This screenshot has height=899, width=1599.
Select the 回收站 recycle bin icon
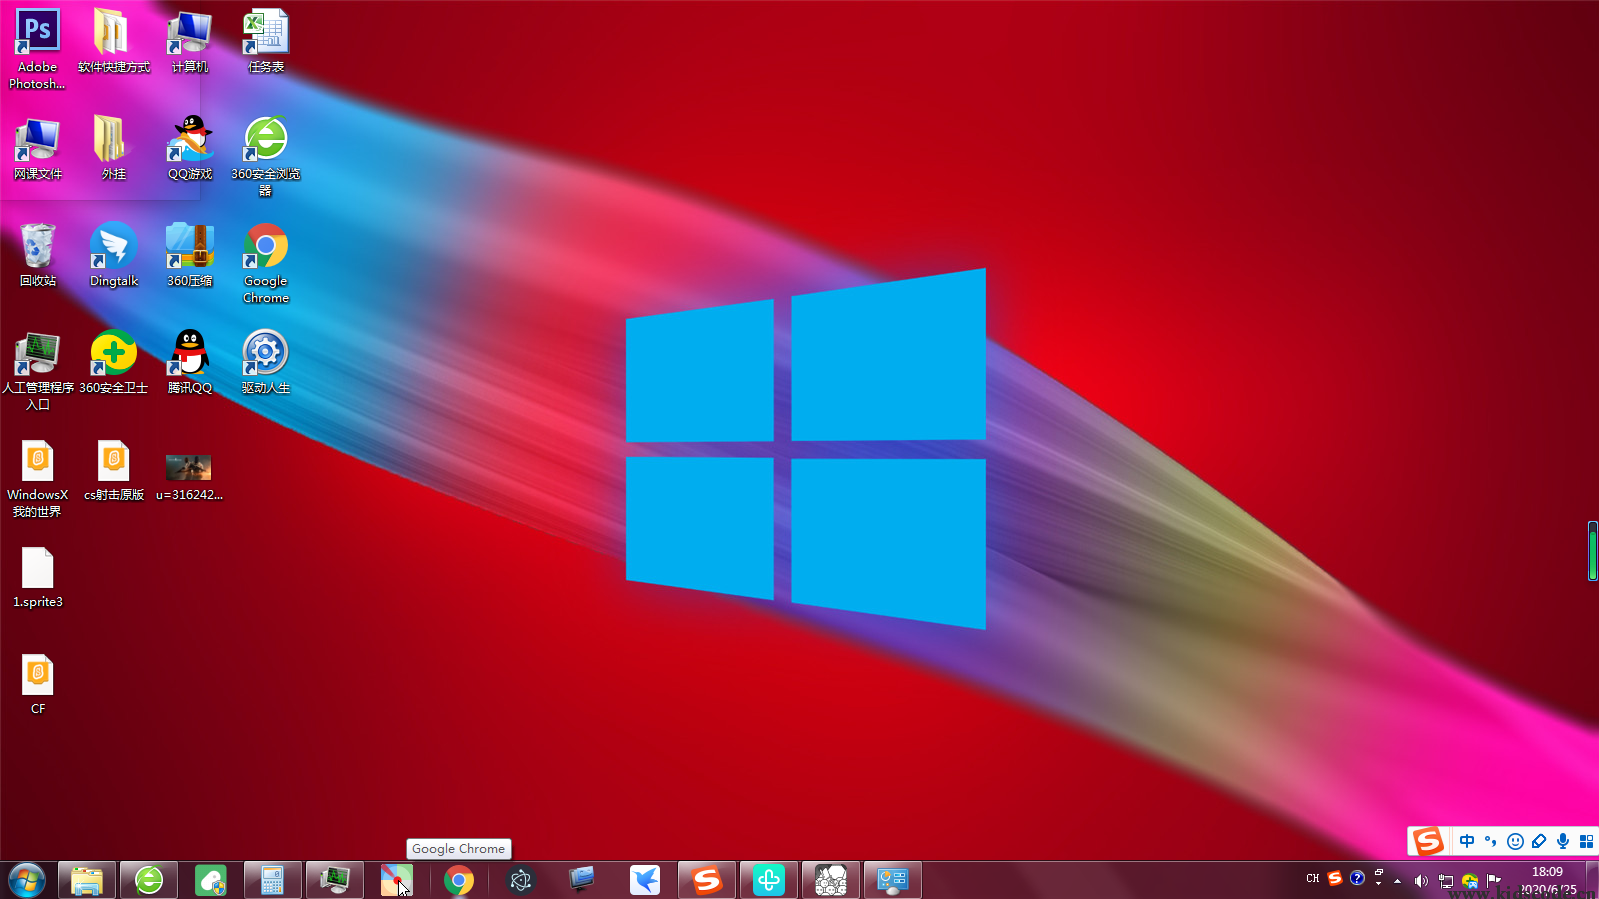pyautogui.click(x=37, y=255)
